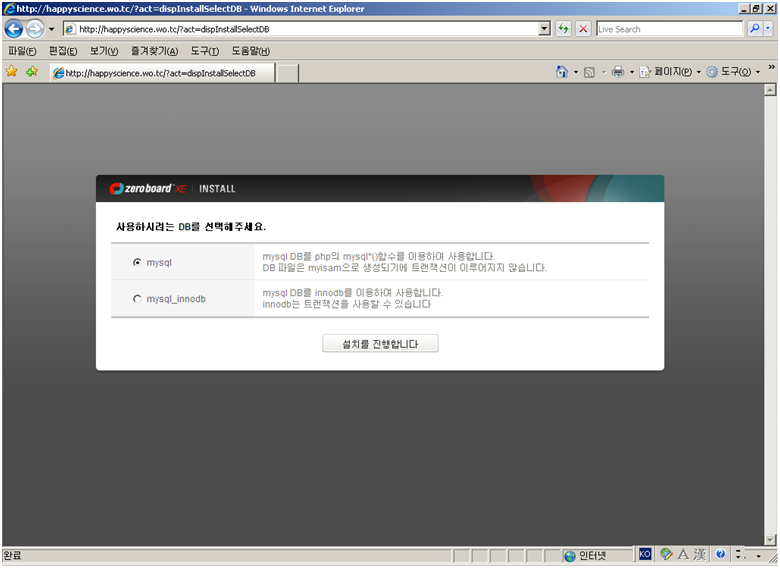Click the Print icon
The height and width of the screenshot is (568, 780).
pyautogui.click(x=618, y=73)
